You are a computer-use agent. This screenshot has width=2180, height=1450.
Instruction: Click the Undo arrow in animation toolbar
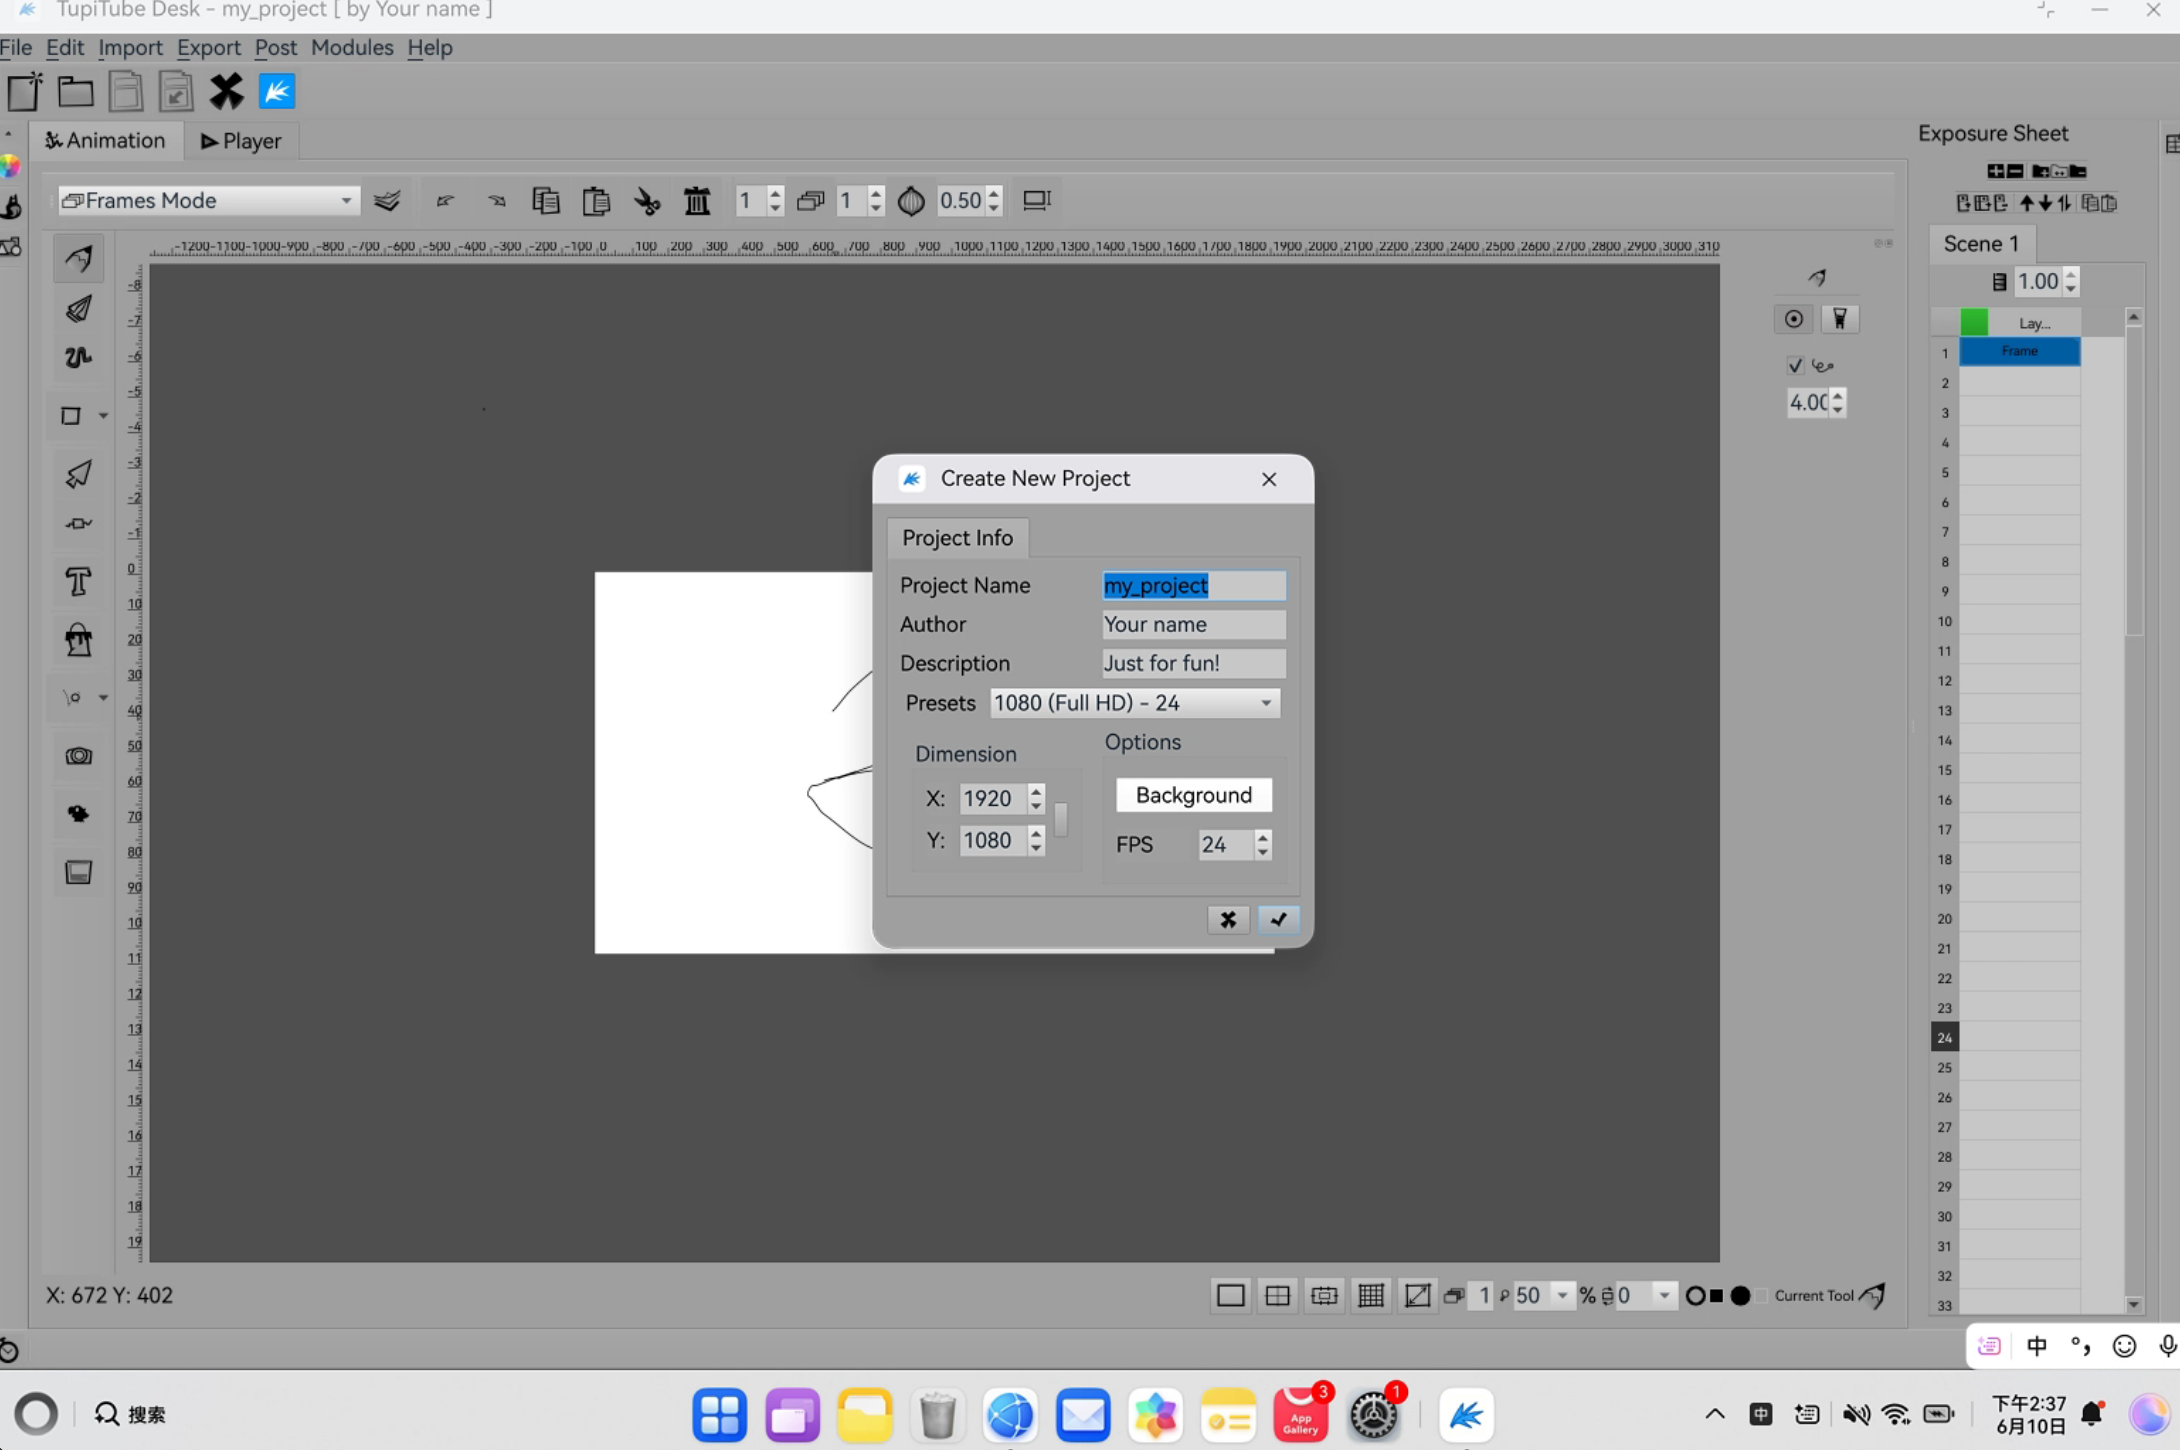445,201
